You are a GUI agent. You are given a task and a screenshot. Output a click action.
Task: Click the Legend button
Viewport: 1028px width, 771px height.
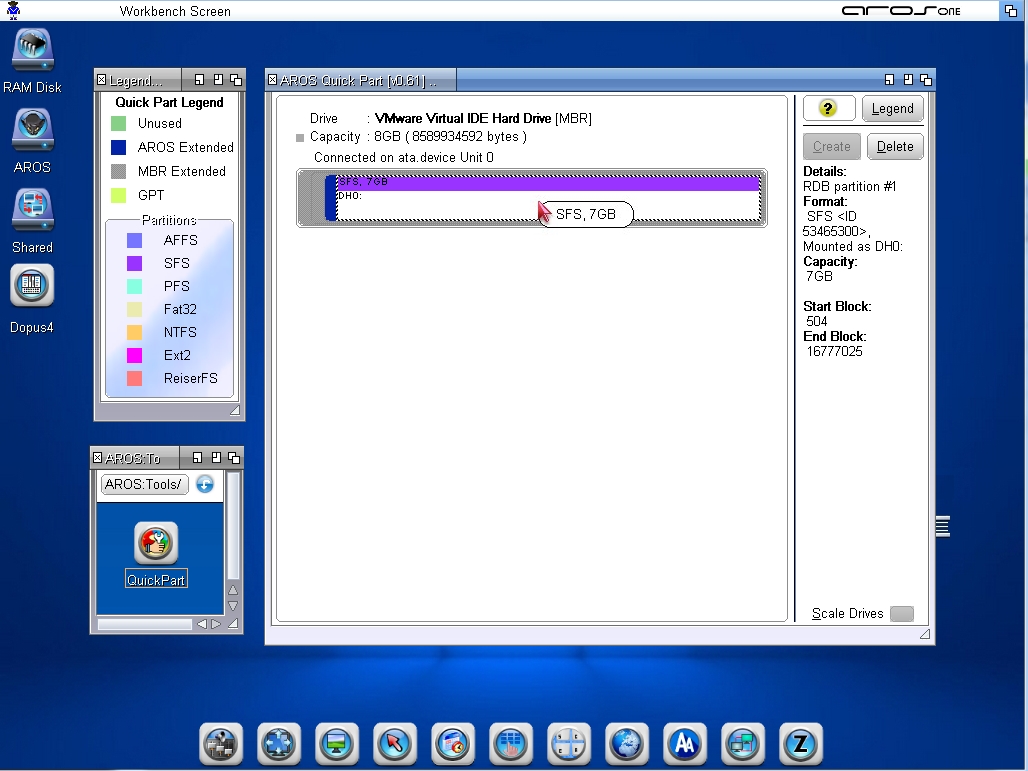(x=892, y=108)
